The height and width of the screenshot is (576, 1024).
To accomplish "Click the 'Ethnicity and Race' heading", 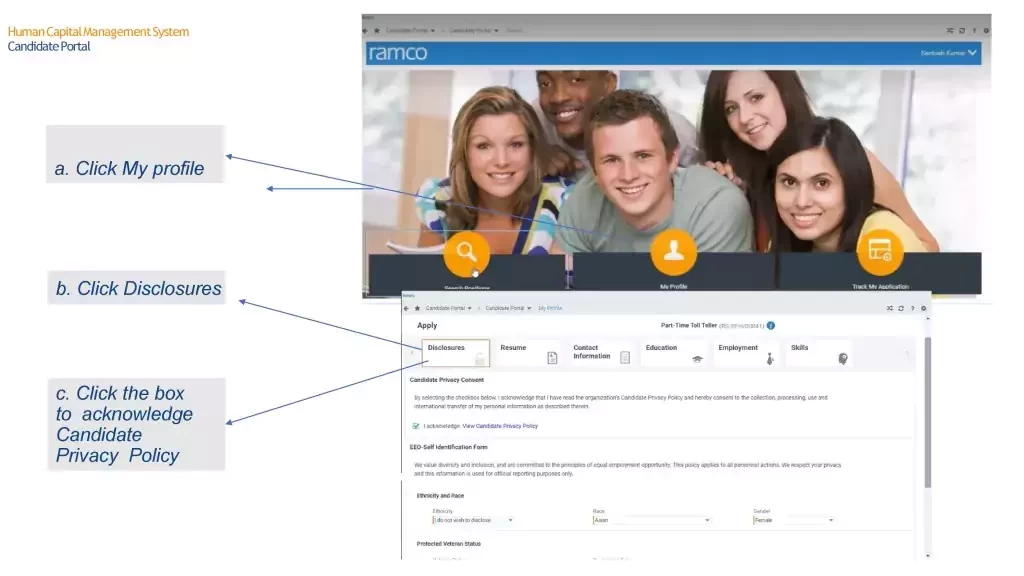I will click(440, 496).
